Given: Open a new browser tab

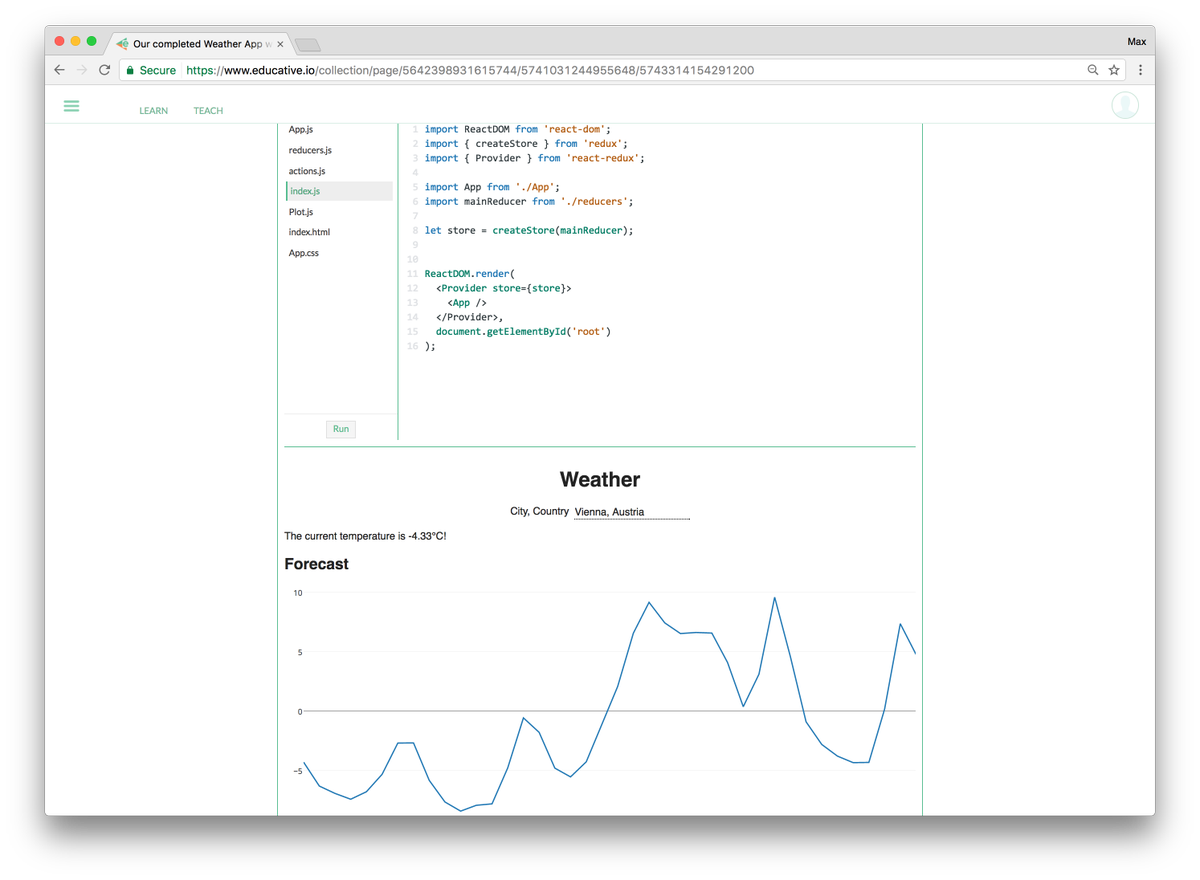Looking at the screenshot, I should [308, 45].
